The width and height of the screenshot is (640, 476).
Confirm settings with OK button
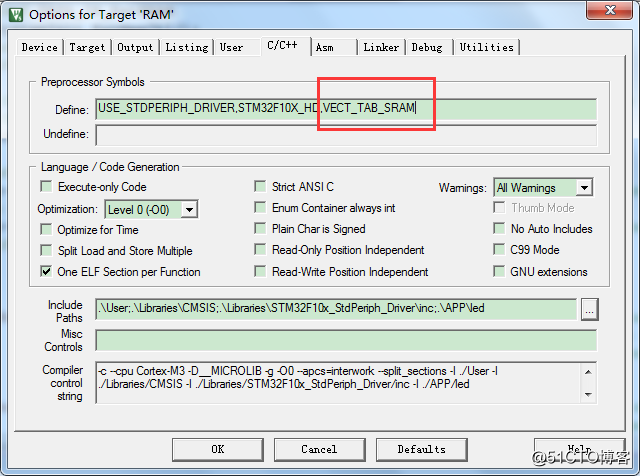pos(218,449)
